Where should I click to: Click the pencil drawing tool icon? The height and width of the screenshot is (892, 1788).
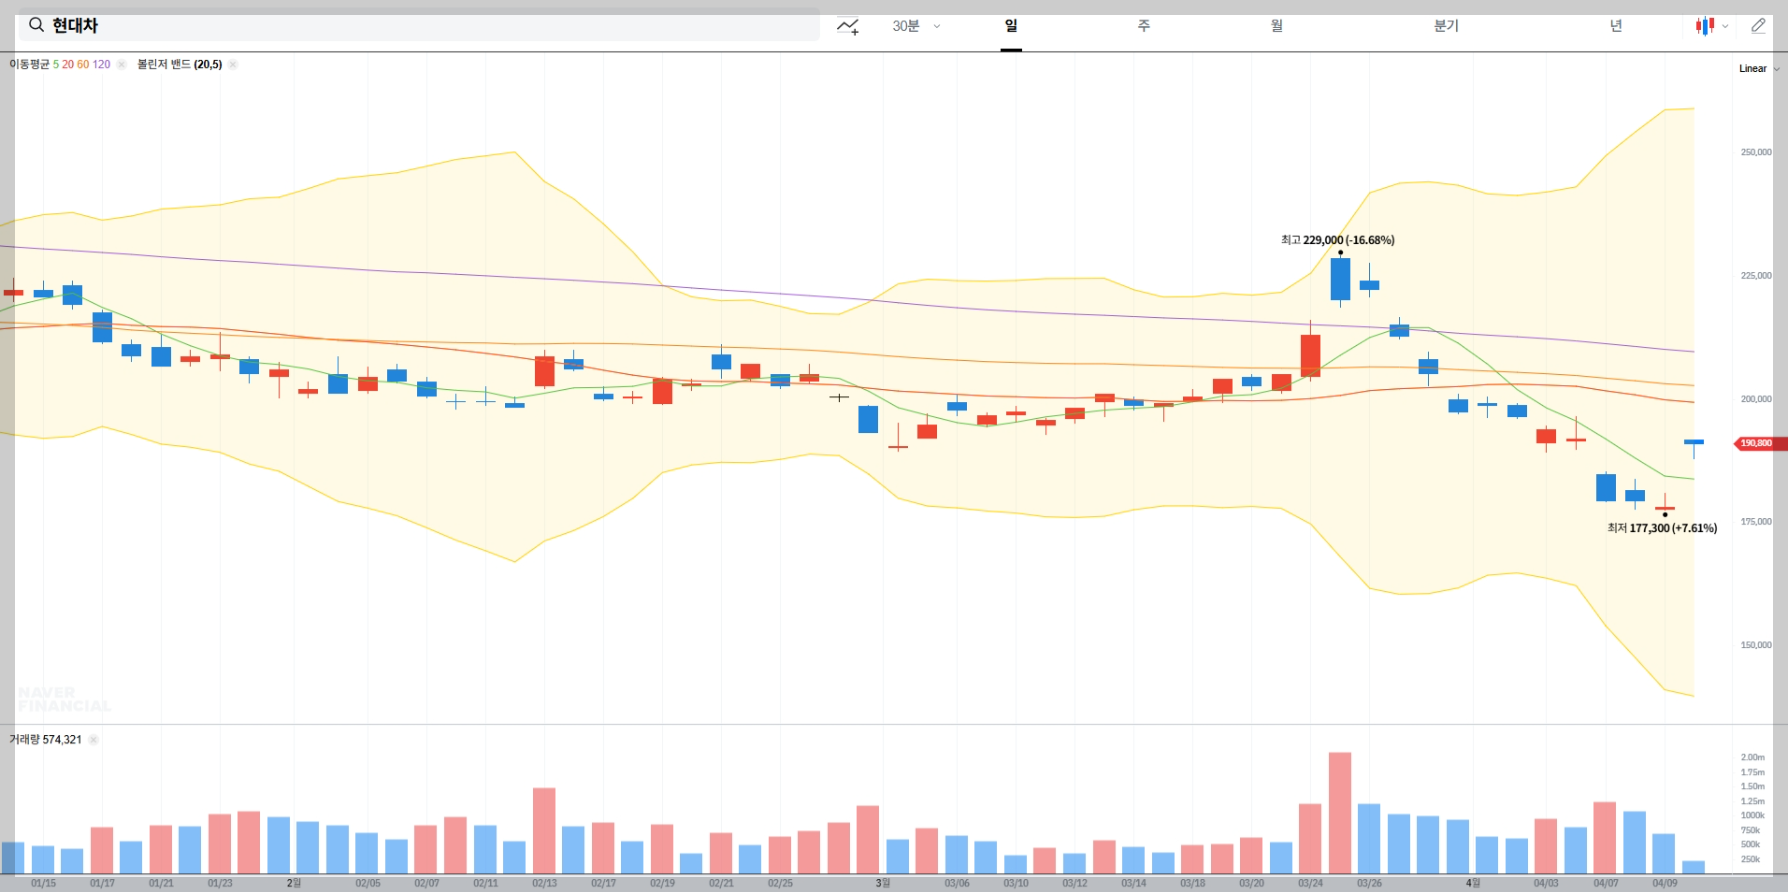[1759, 26]
